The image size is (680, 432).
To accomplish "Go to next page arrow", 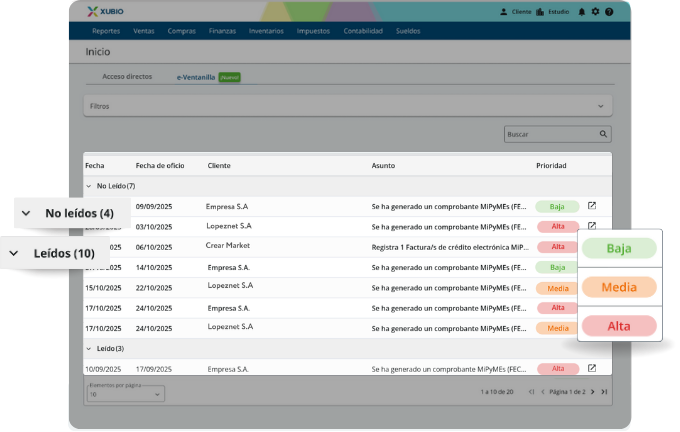I will click(592, 391).
